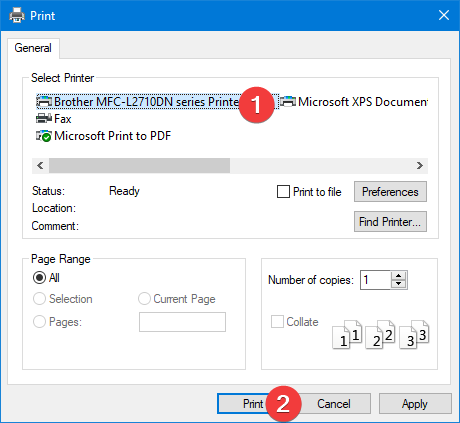Enable the Print to file checkbox
The width and height of the screenshot is (460, 423).
pyautogui.click(x=283, y=192)
